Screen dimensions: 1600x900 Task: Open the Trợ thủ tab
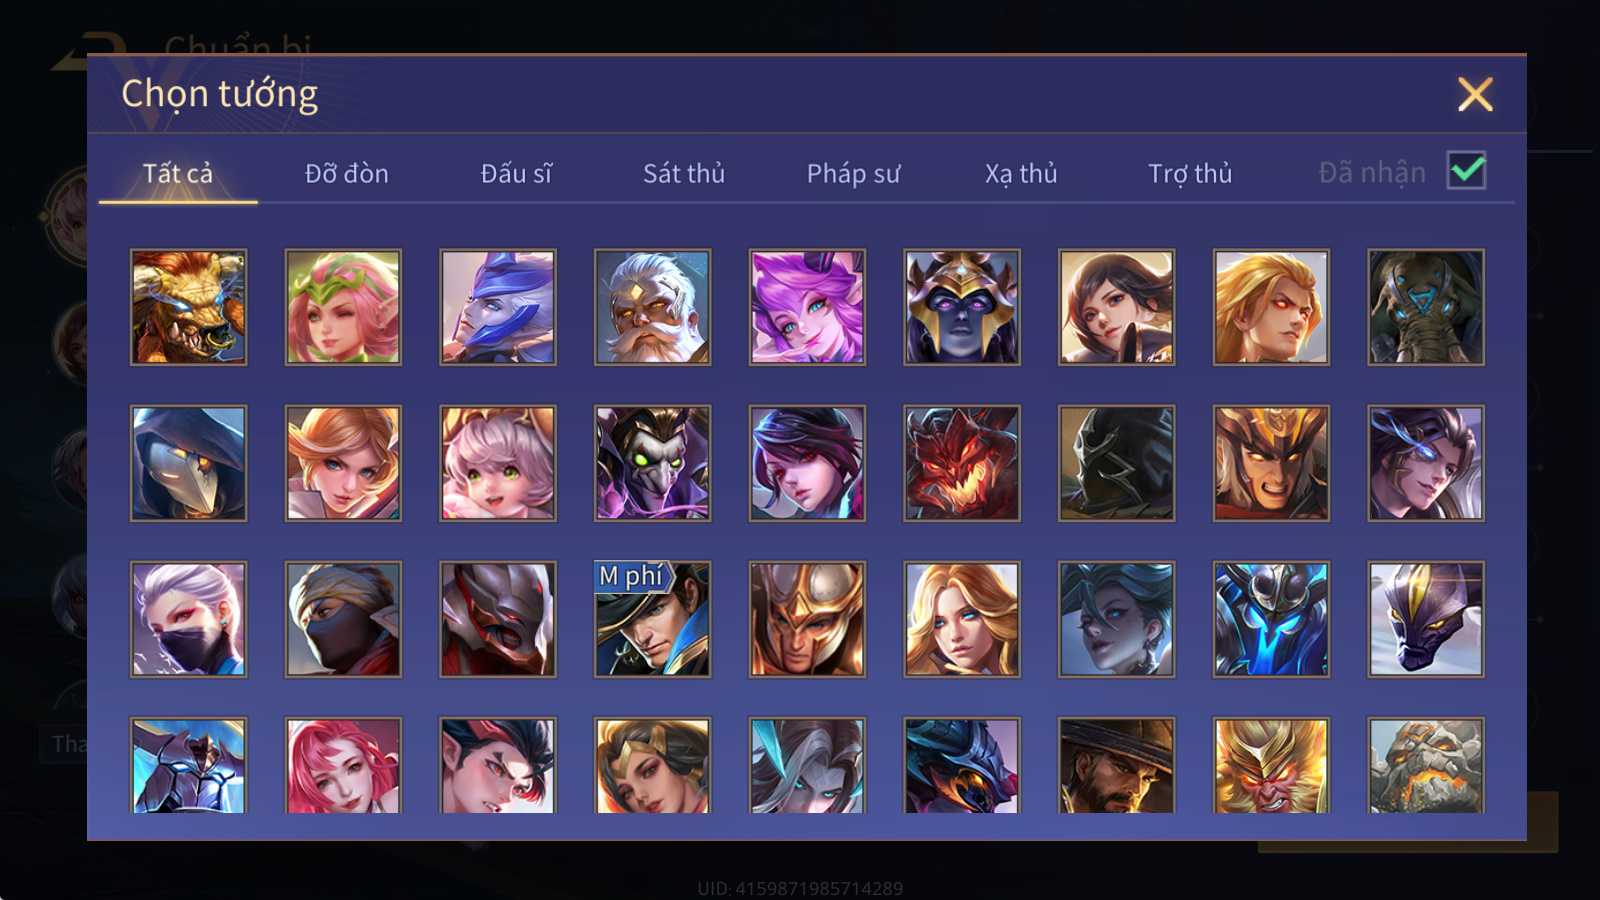click(x=1190, y=174)
